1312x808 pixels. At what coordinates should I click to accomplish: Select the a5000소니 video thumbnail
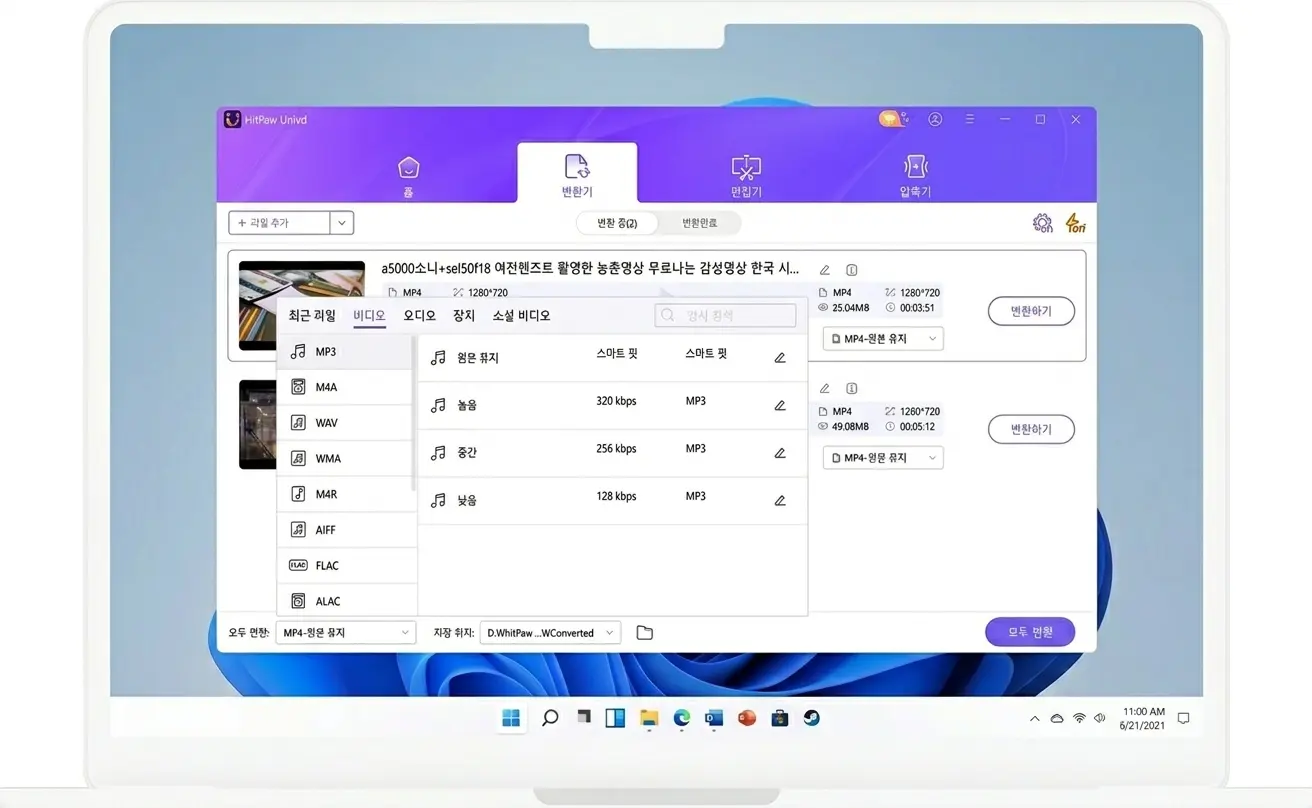302,306
